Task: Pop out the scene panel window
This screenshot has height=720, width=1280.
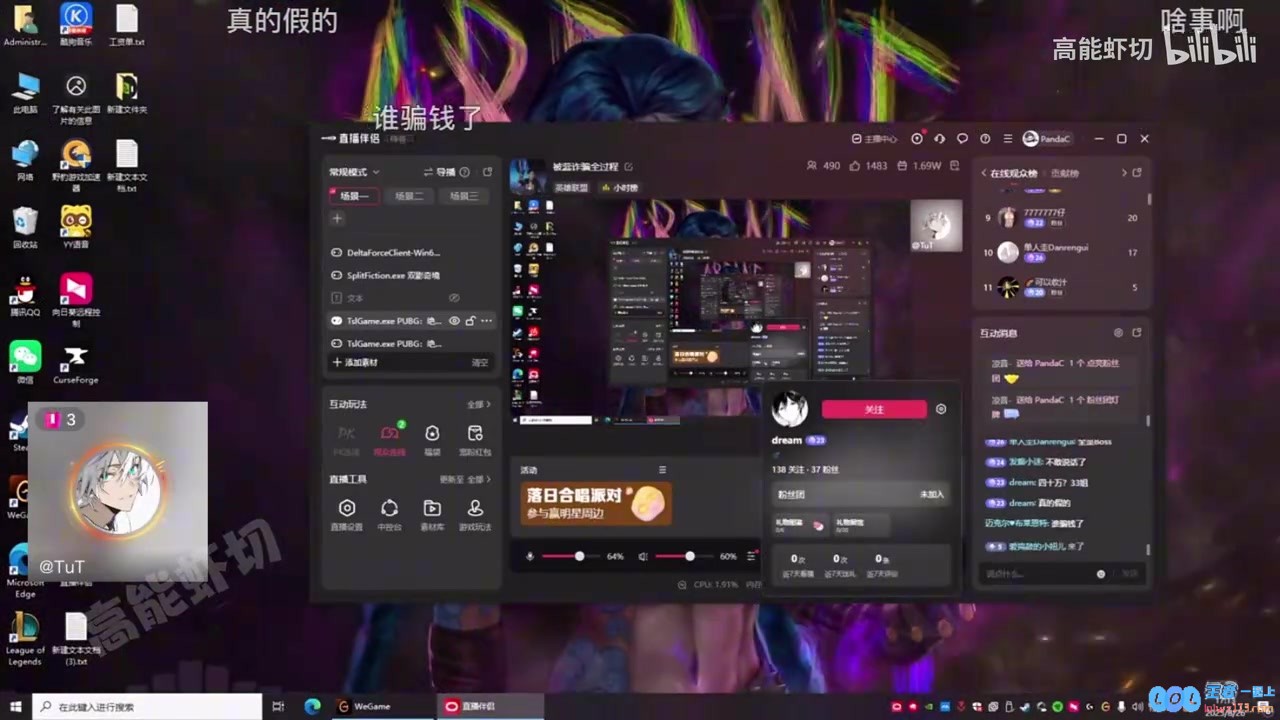Action: coord(487,172)
